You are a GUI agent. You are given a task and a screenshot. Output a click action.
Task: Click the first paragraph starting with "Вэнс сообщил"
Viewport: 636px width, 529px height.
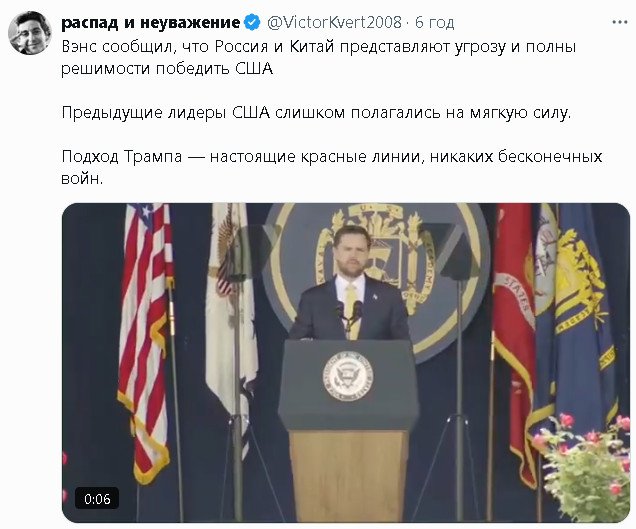[x=319, y=58]
